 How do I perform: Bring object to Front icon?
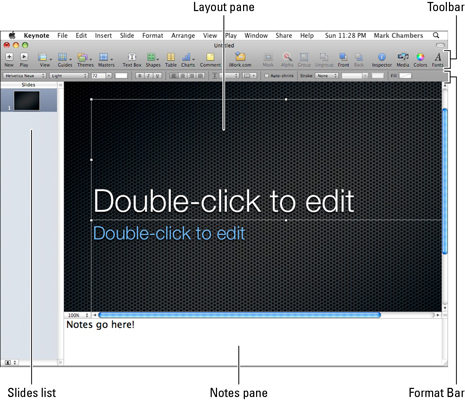[x=343, y=57]
